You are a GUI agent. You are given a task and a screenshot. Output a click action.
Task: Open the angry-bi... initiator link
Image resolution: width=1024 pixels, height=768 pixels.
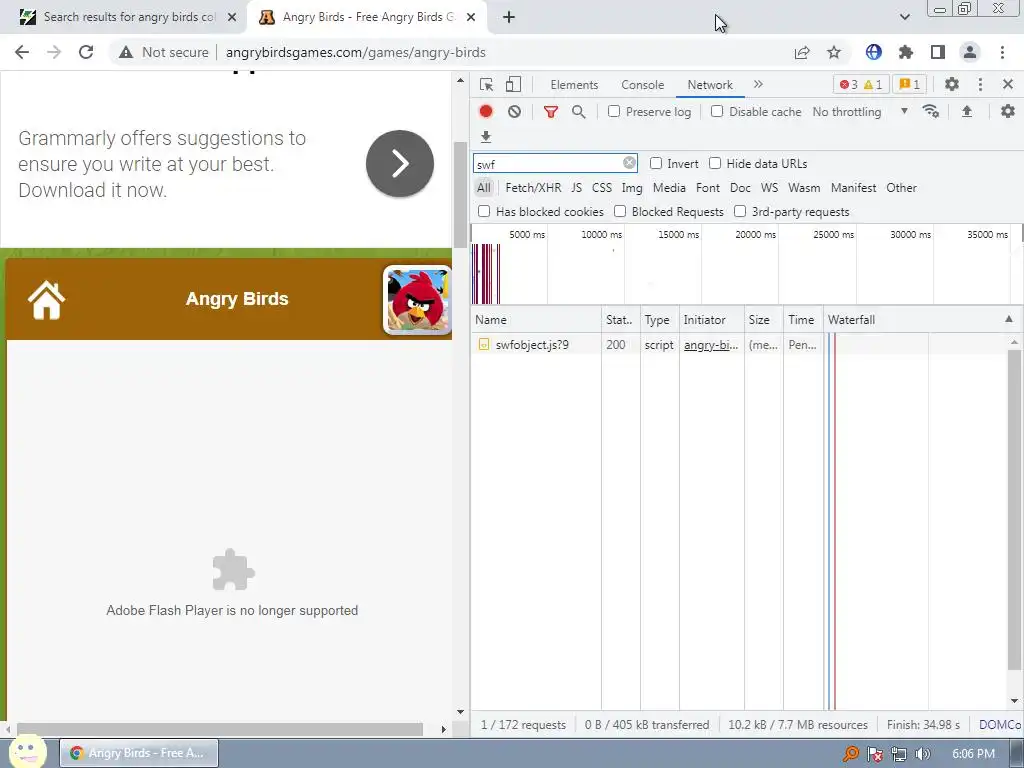tap(711, 345)
